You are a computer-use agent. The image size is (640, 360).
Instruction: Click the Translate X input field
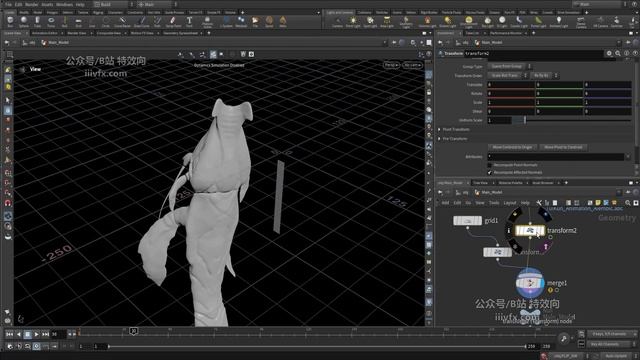(511, 84)
